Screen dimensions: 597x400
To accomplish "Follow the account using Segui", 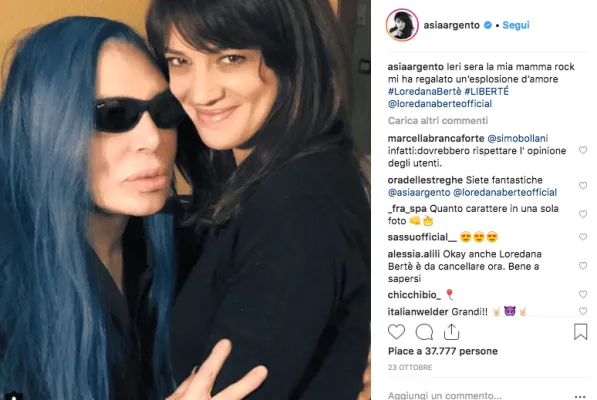I will (x=516, y=25).
